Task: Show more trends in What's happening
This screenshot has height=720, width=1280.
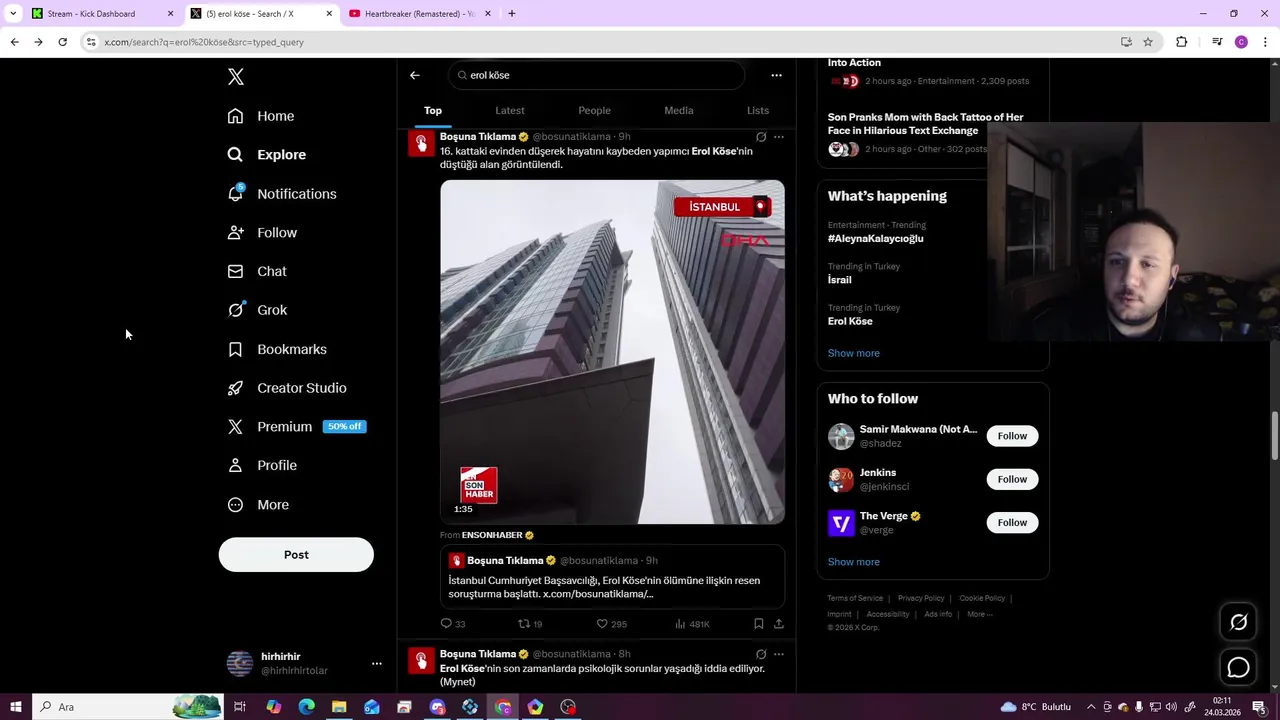Action: coord(853,353)
